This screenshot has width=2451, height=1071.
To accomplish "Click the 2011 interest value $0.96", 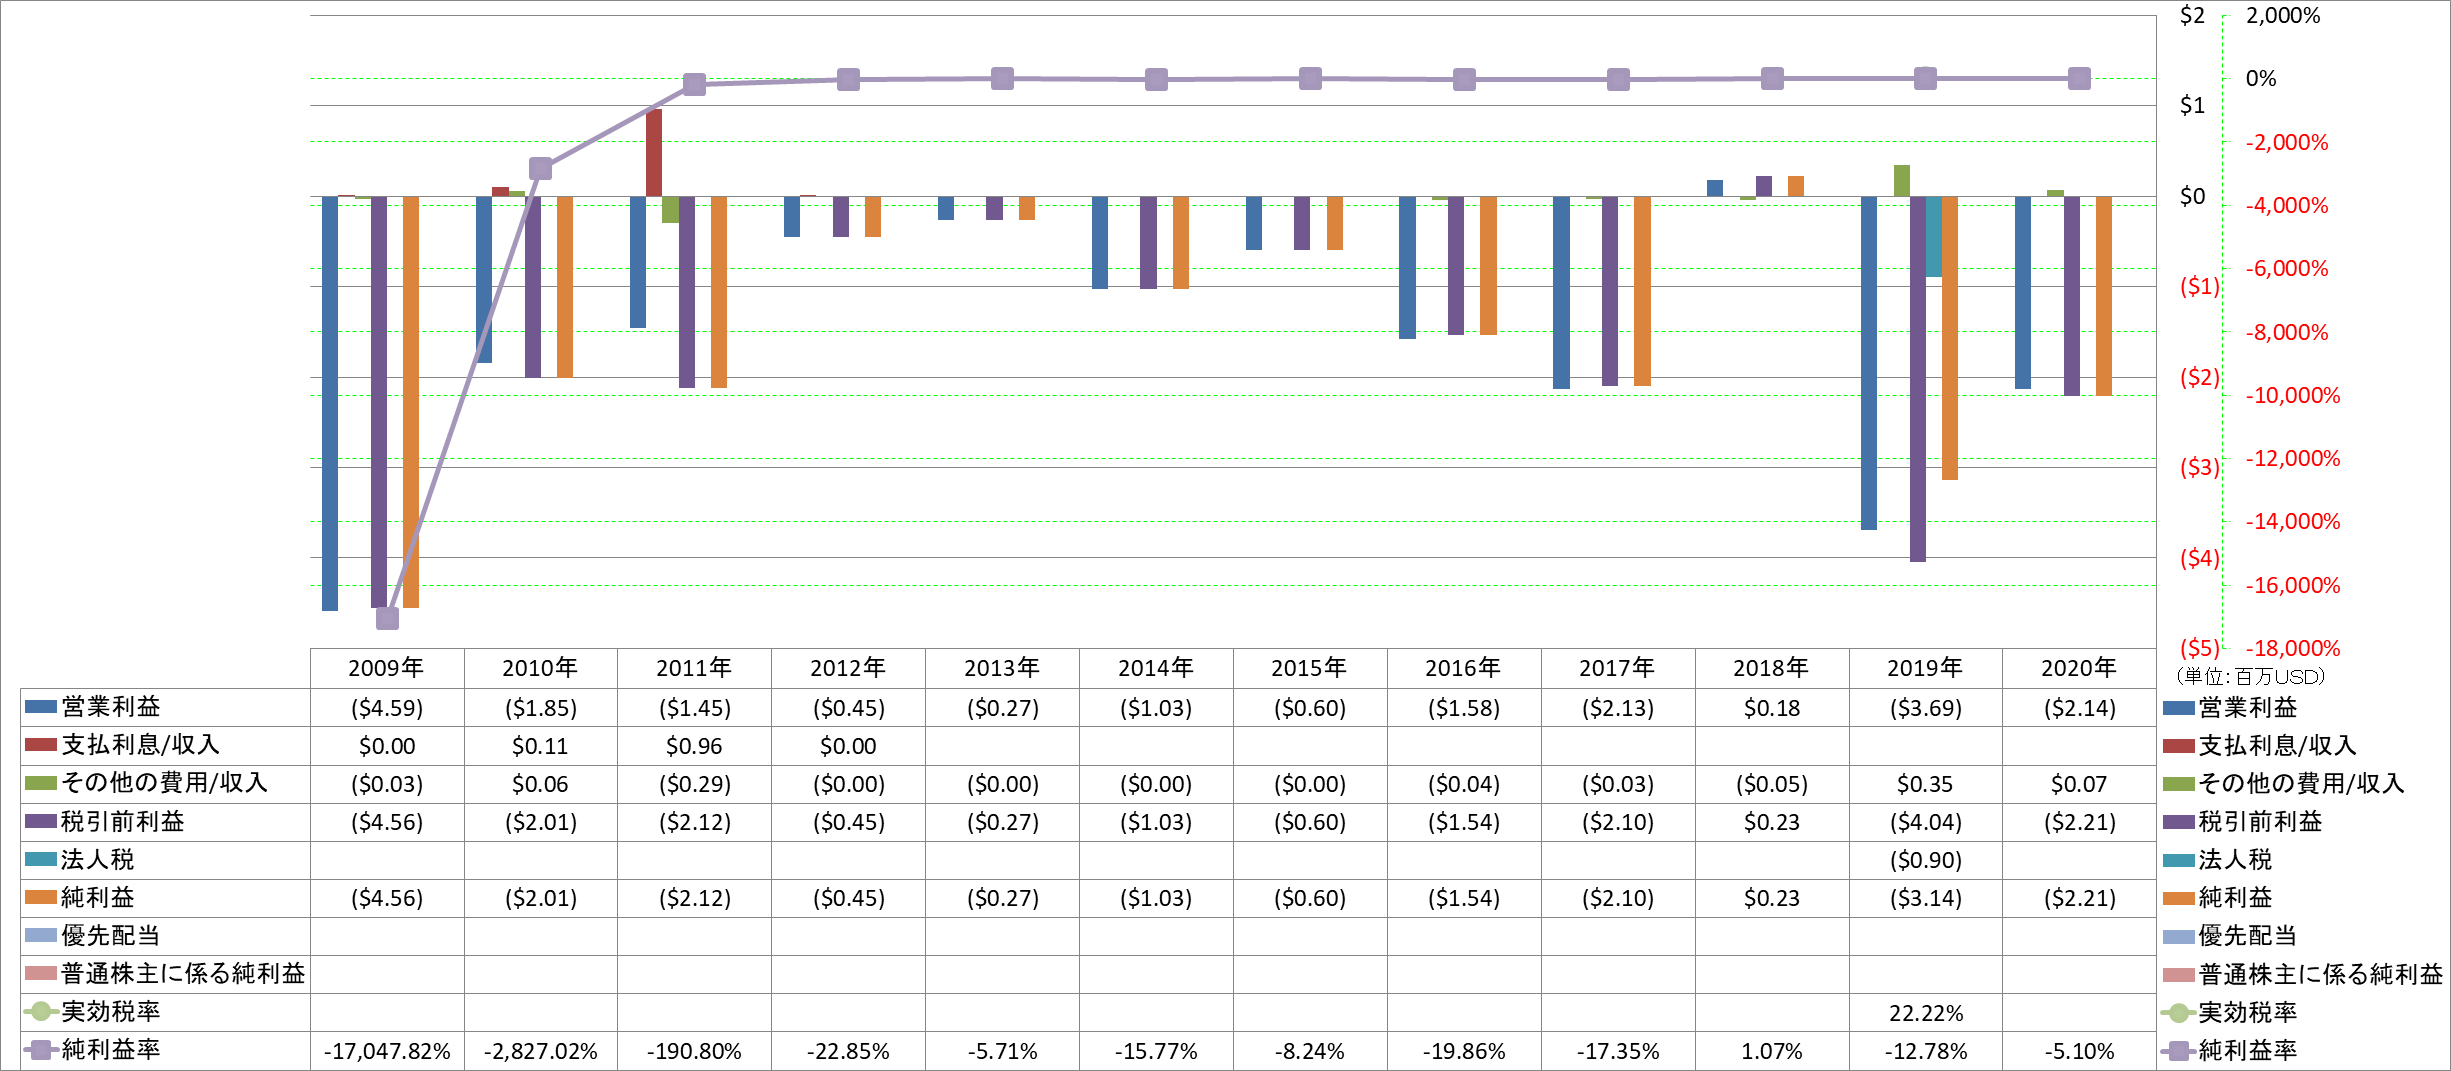I will (694, 746).
